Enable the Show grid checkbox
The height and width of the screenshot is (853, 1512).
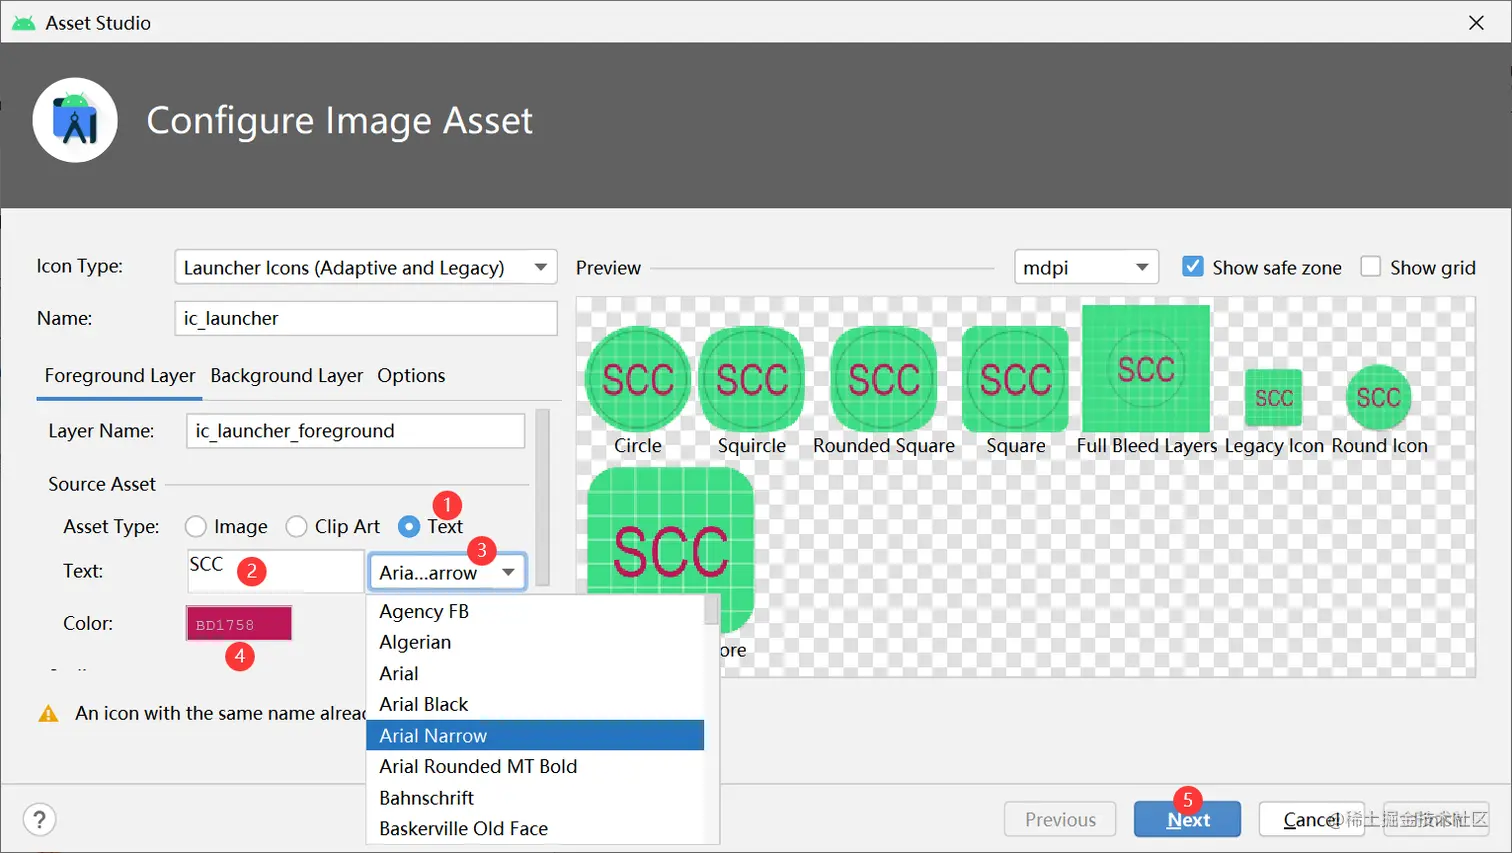[1369, 267]
